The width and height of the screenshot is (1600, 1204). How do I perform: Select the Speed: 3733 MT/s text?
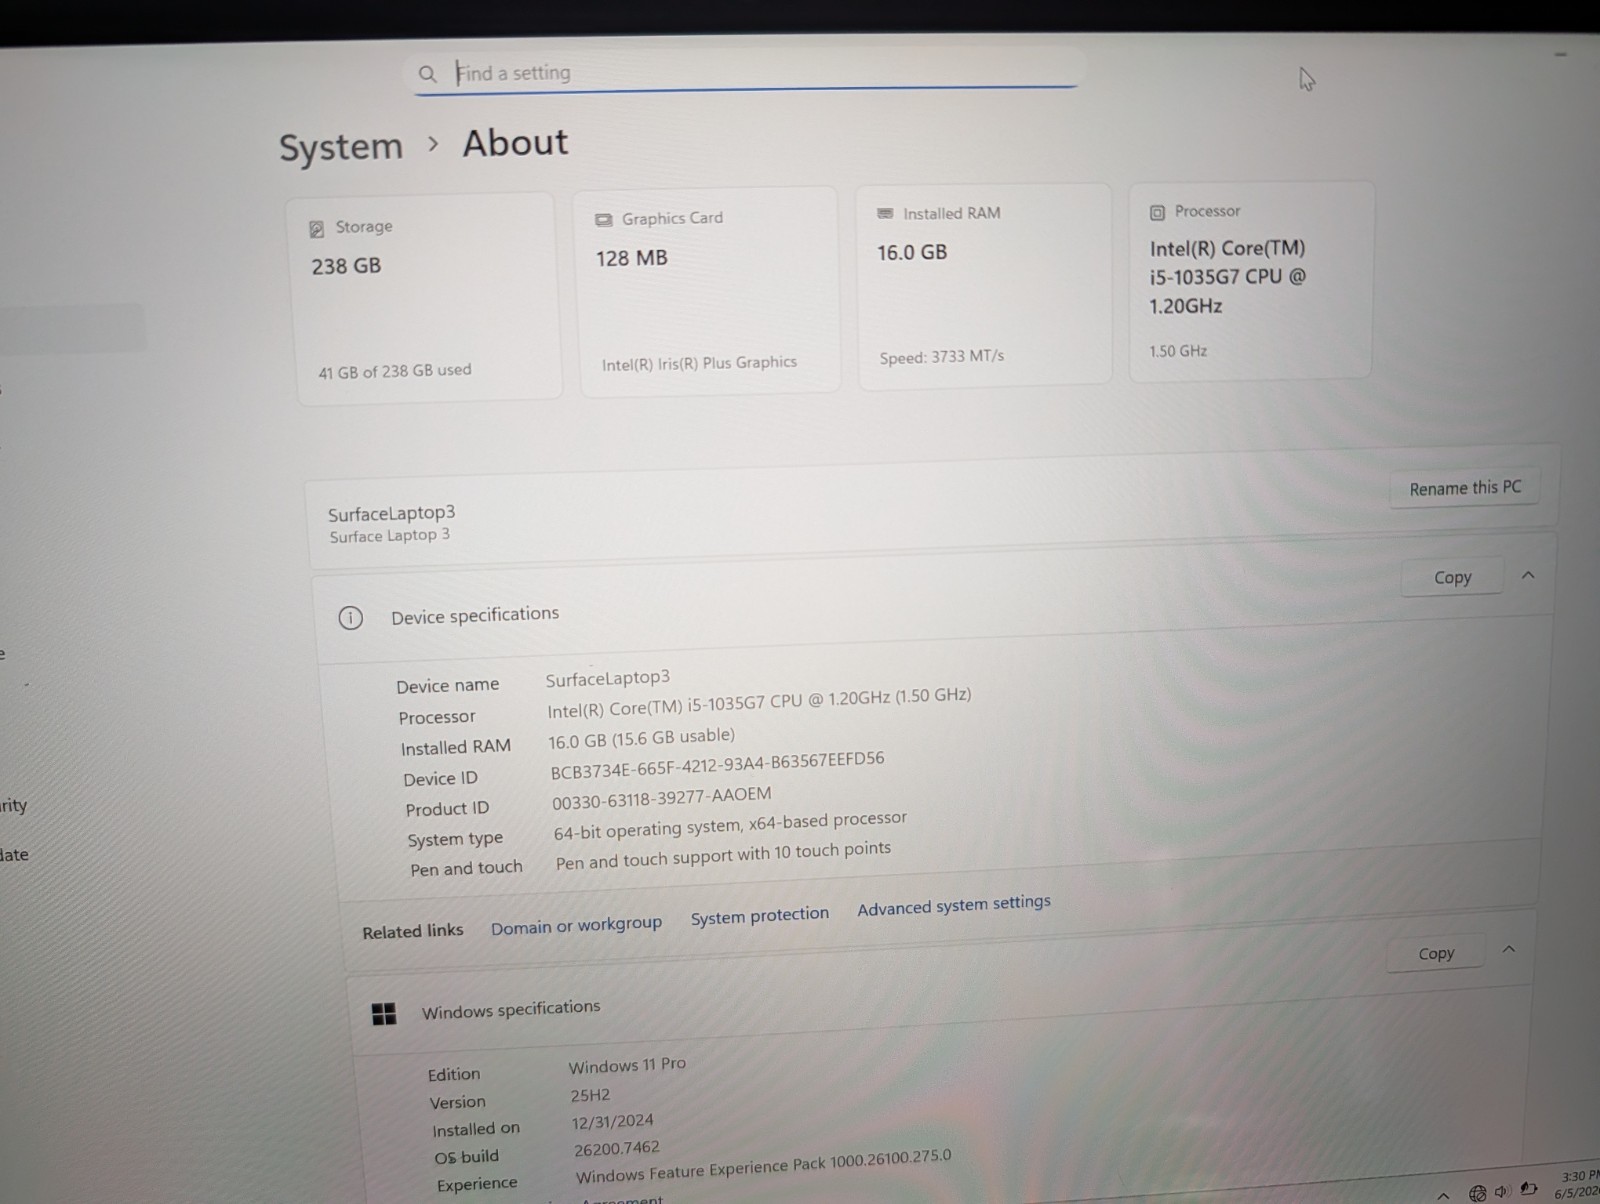941,357
